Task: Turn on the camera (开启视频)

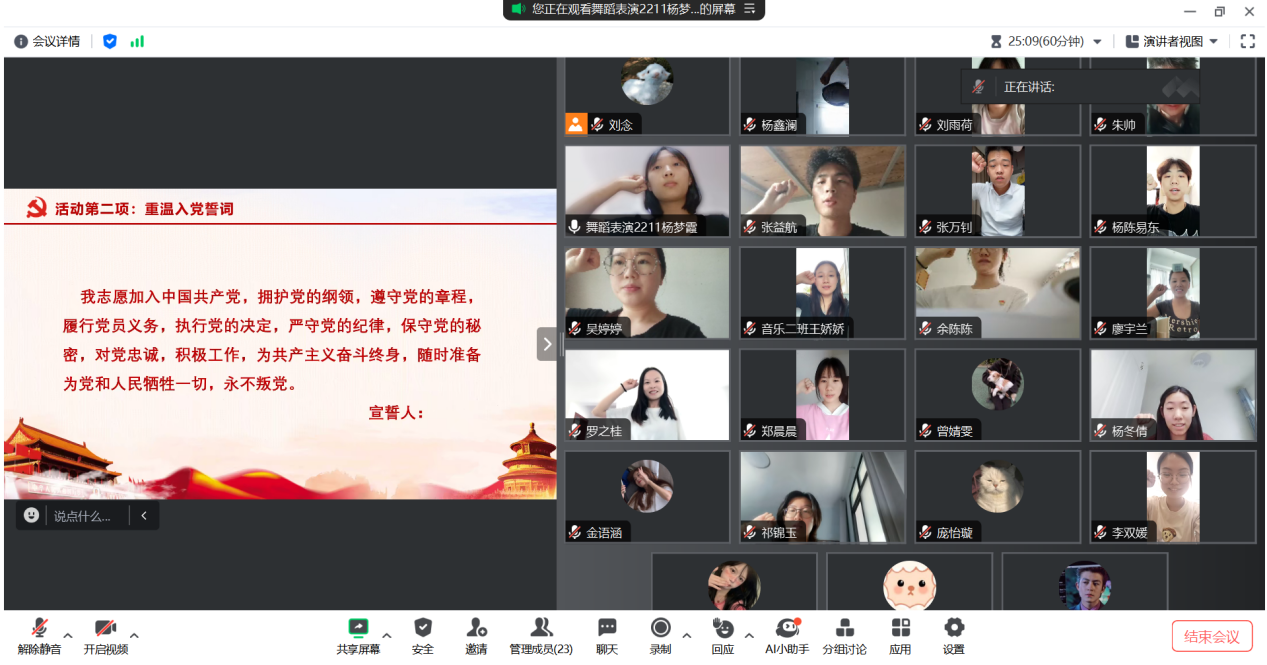Action: [105, 634]
